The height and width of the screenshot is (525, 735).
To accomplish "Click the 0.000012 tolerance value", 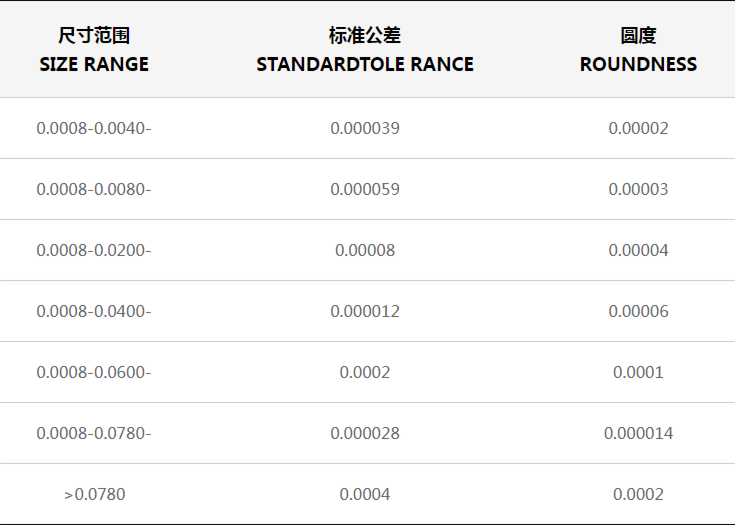I will click(x=365, y=311).
